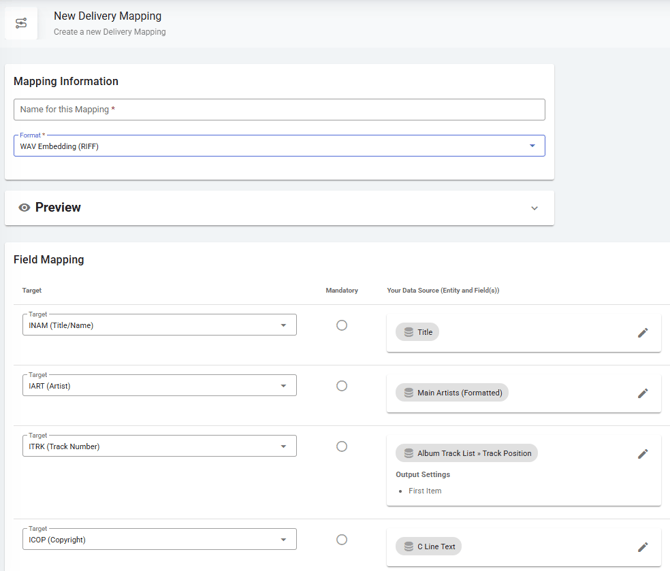Edit the Album Track List data source
Screen dimensions: 670x571
643,453
